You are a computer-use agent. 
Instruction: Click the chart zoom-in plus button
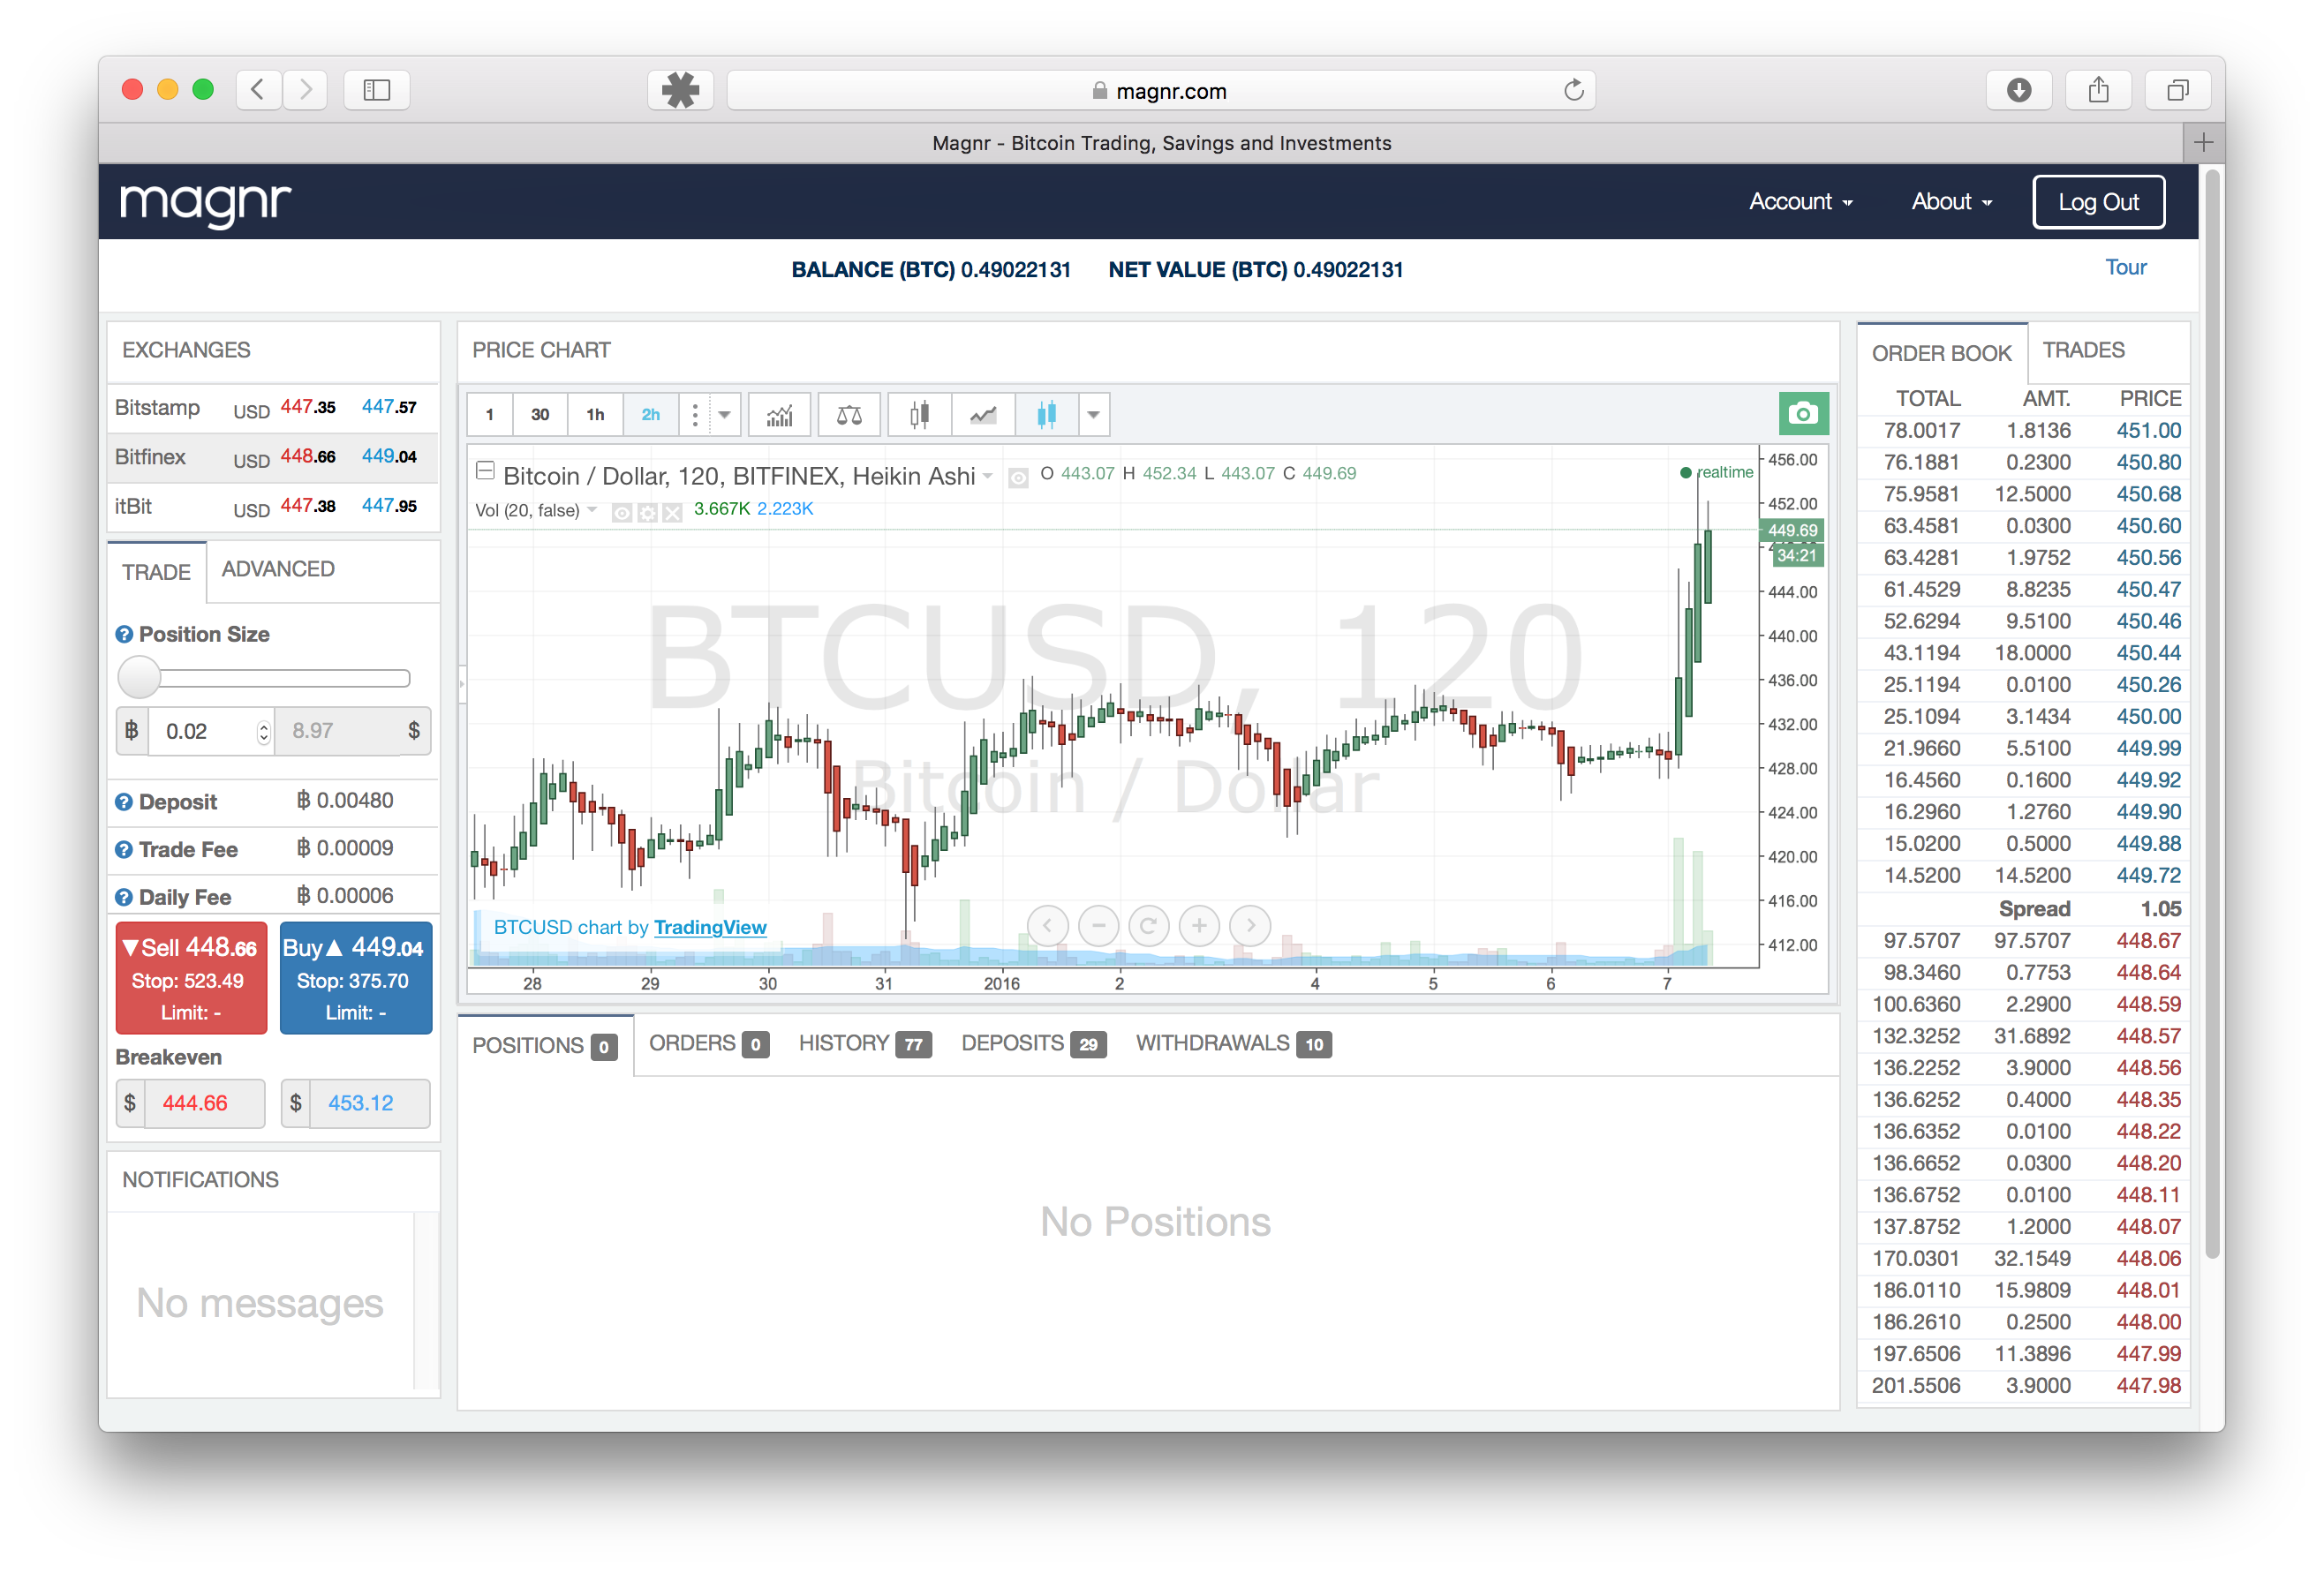[x=1199, y=925]
